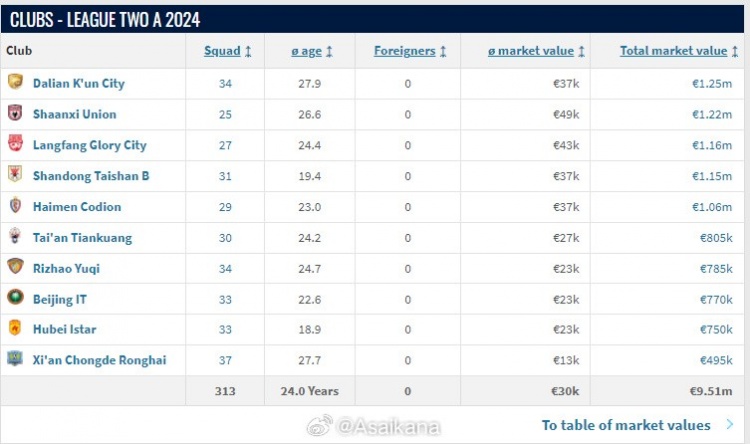
Task: Click the Shaanxi Union club crest icon
Action: click(15, 114)
